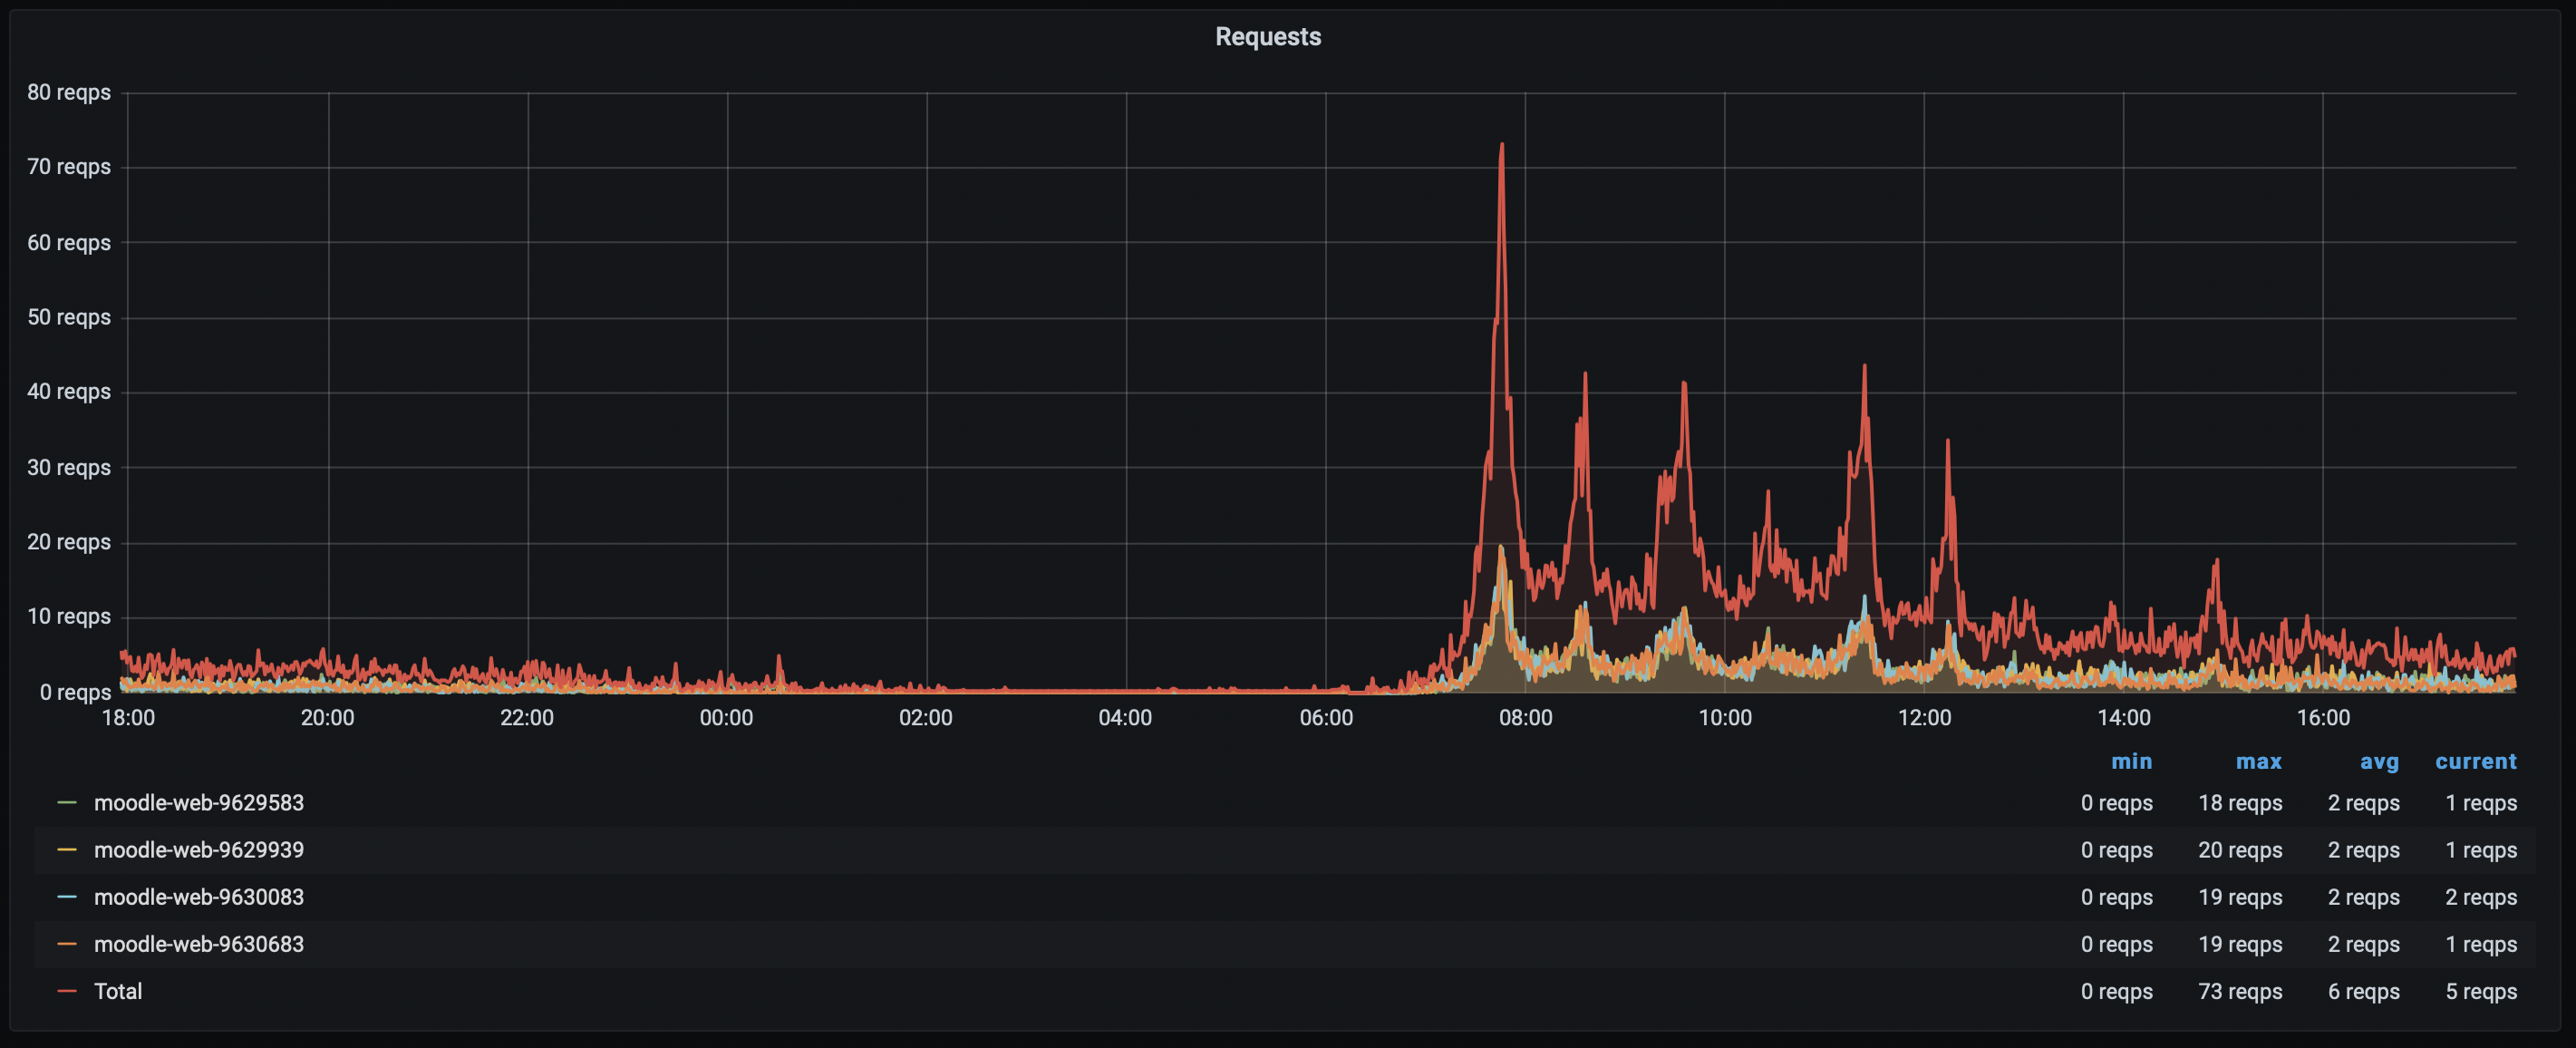Click the 73 reqps max value for Total
Image resolution: width=2576 pixels, height=1048 pixels.
[2239, 991]
